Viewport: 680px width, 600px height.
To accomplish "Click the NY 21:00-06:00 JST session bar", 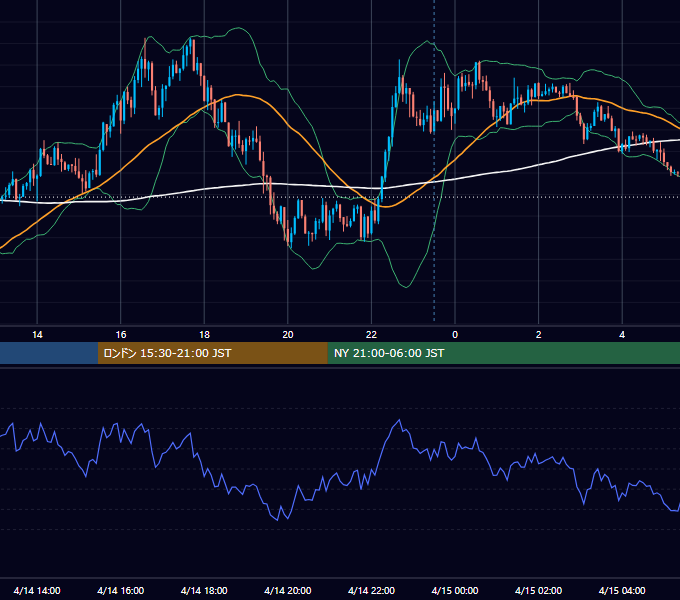I will [x=503, y=353].
